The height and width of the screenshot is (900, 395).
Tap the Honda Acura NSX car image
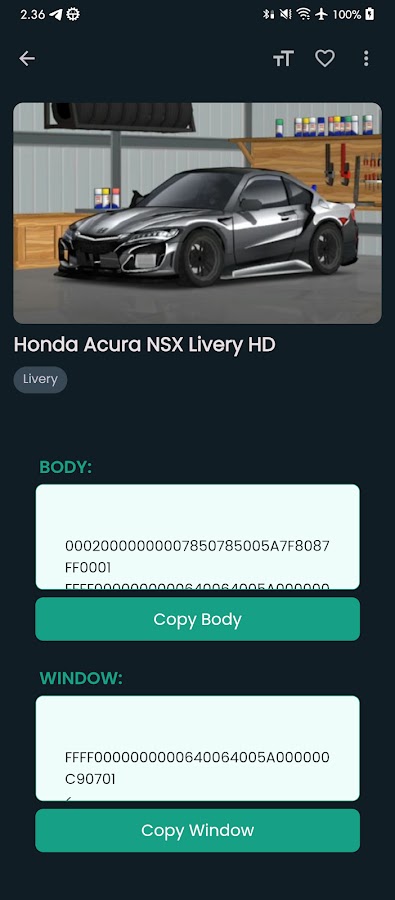point(198,213)
